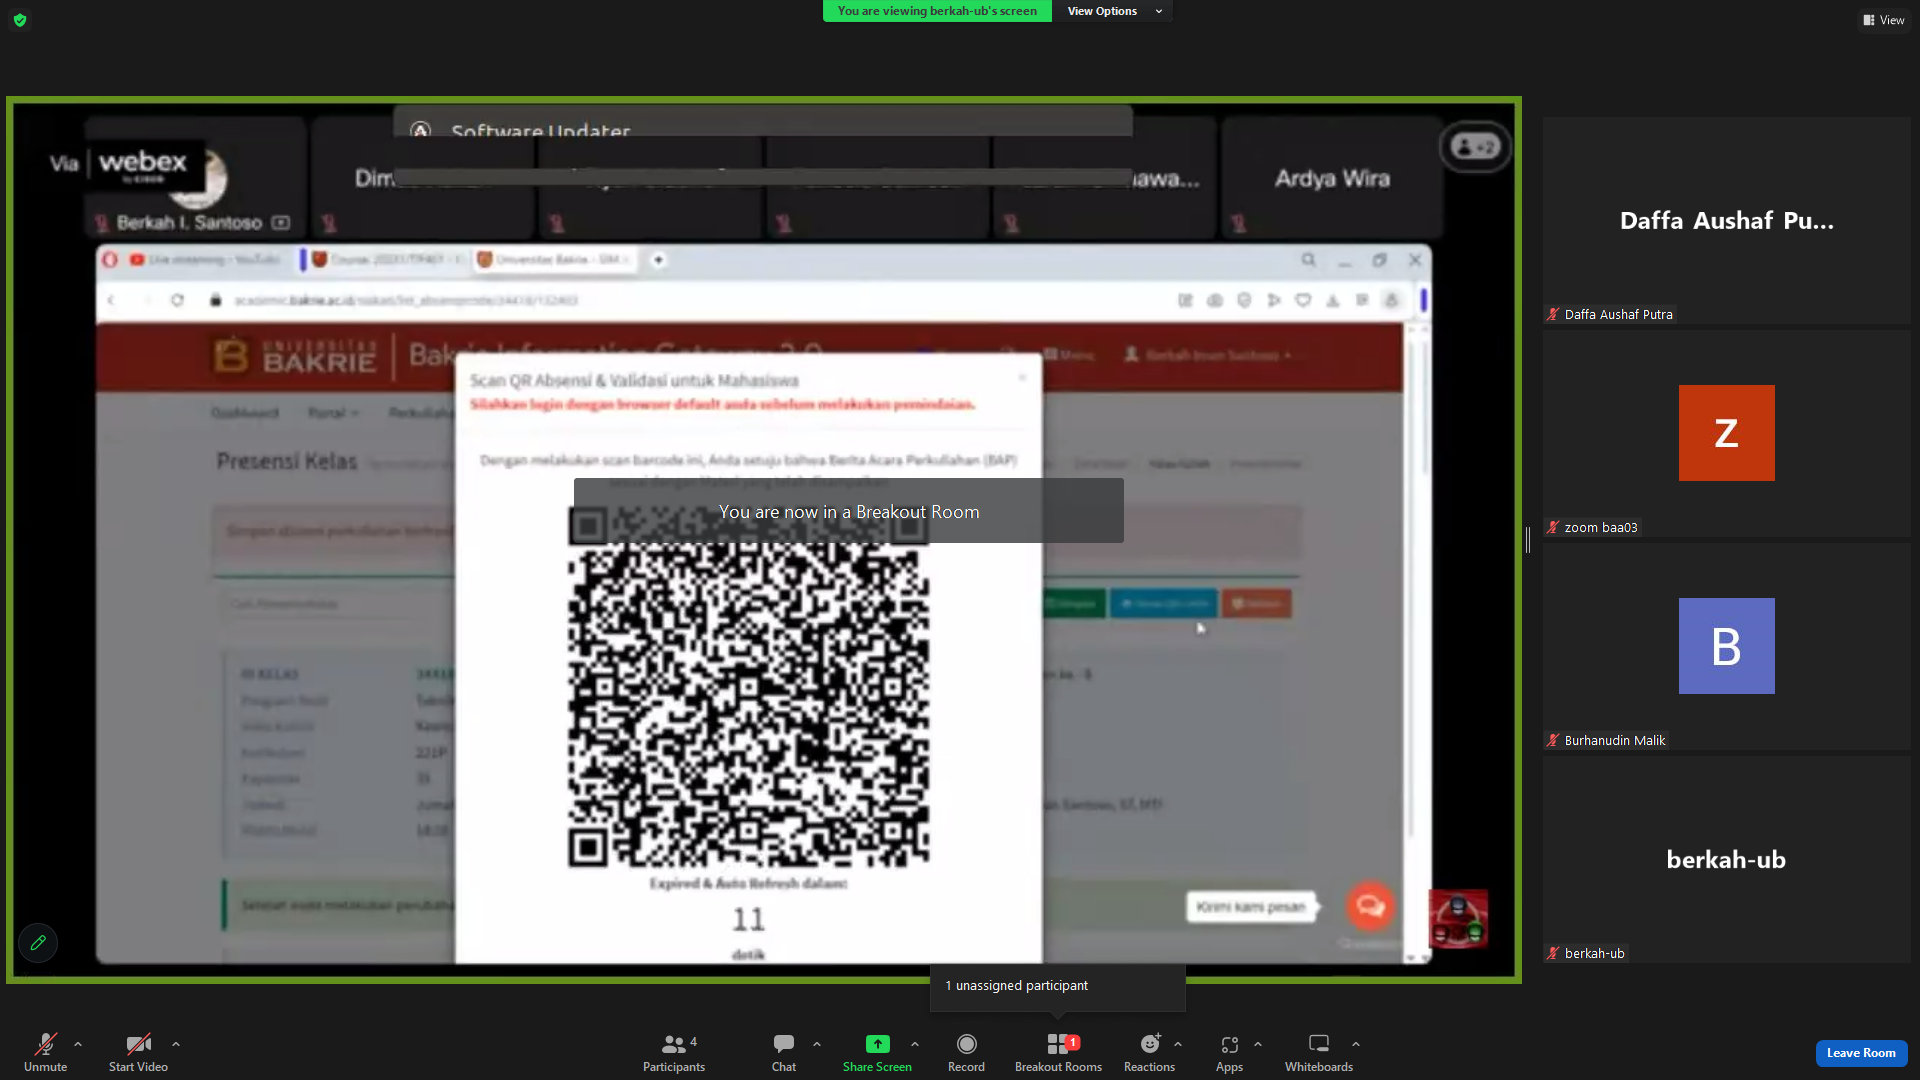
Task: Open share screen options arrow
Action: (x=915, y=1044)
